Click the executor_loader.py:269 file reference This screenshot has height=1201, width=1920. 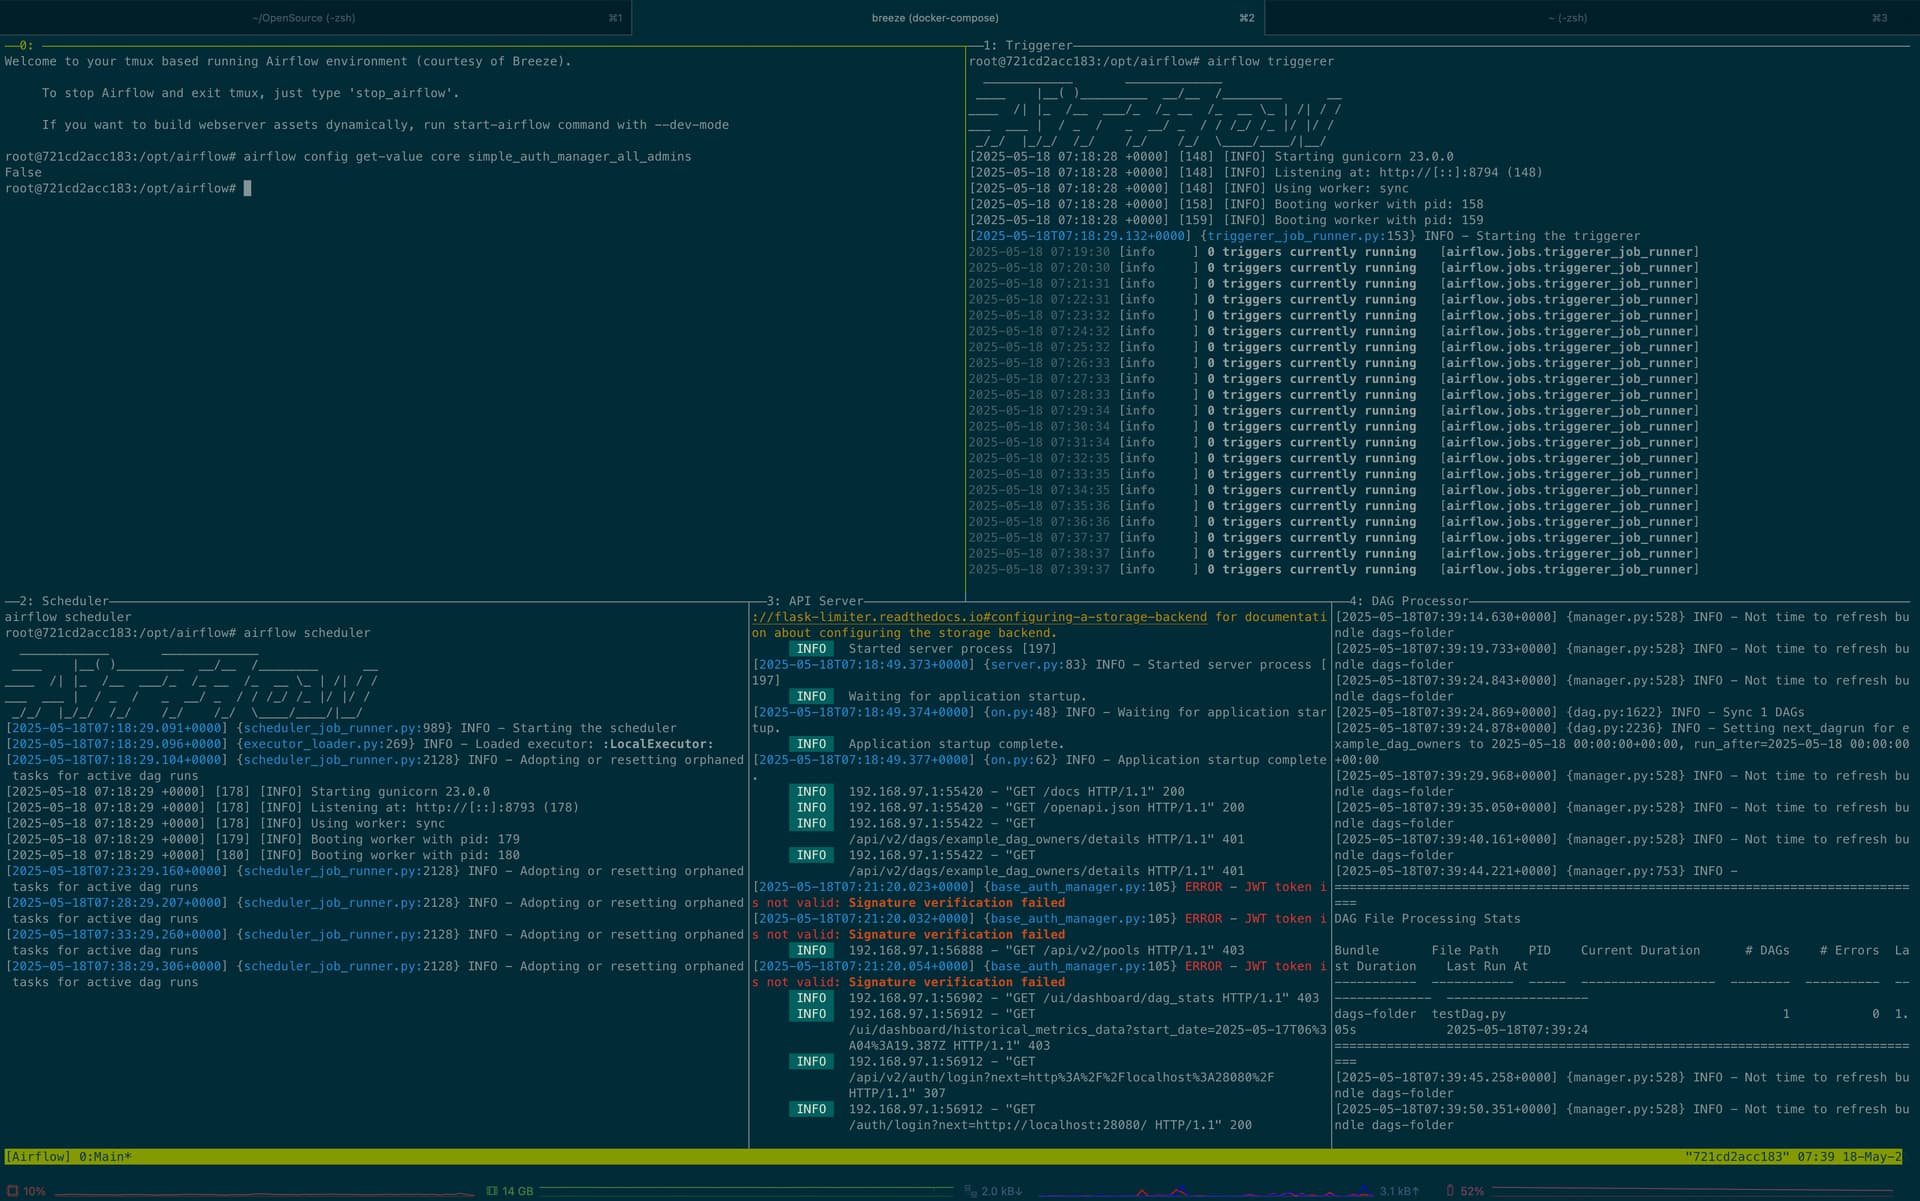(325, 744)
